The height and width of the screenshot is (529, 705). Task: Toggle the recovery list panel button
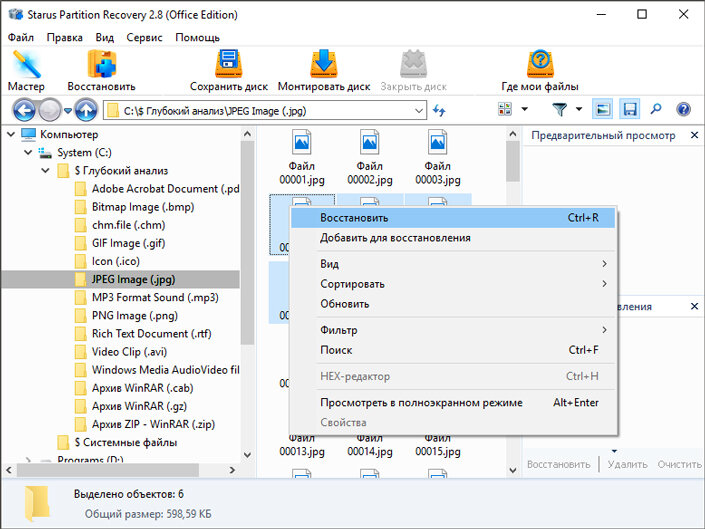point(629,109)
